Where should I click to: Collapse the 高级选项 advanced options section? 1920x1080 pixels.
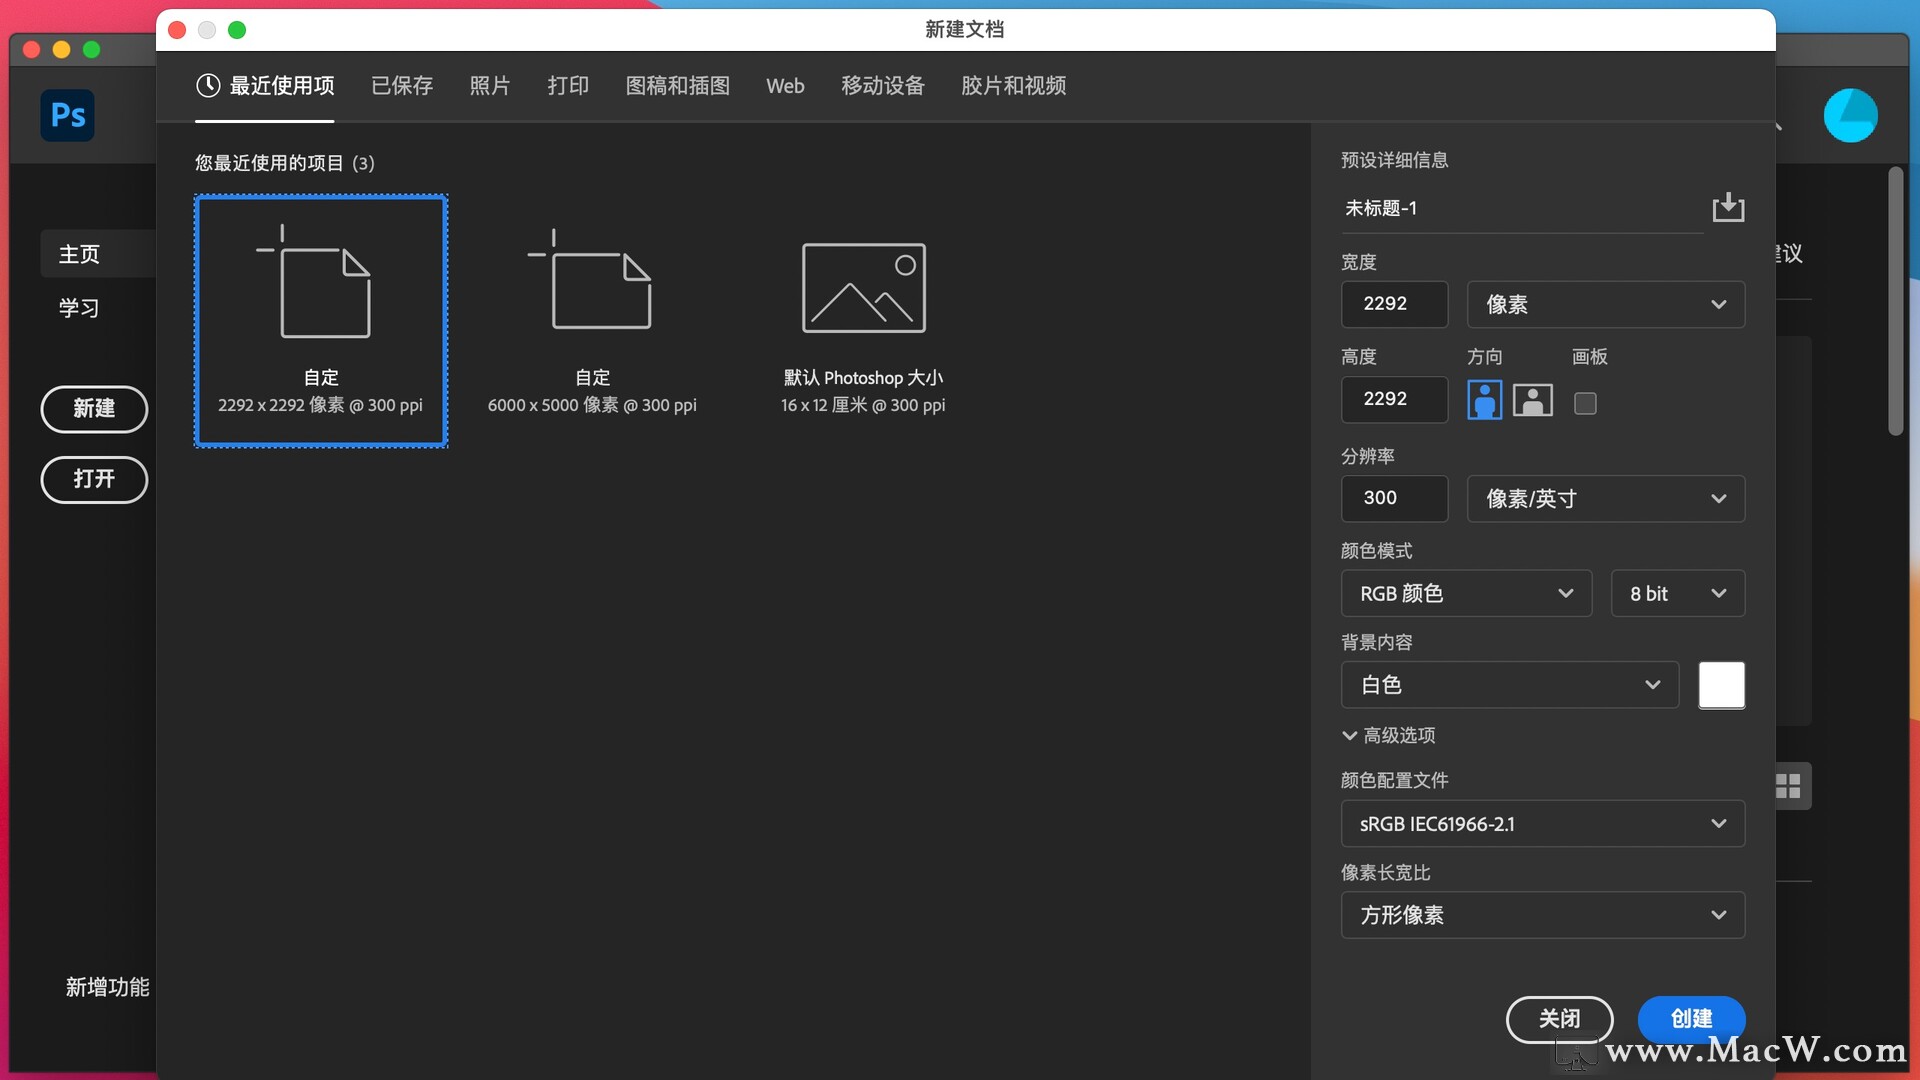1388,735
